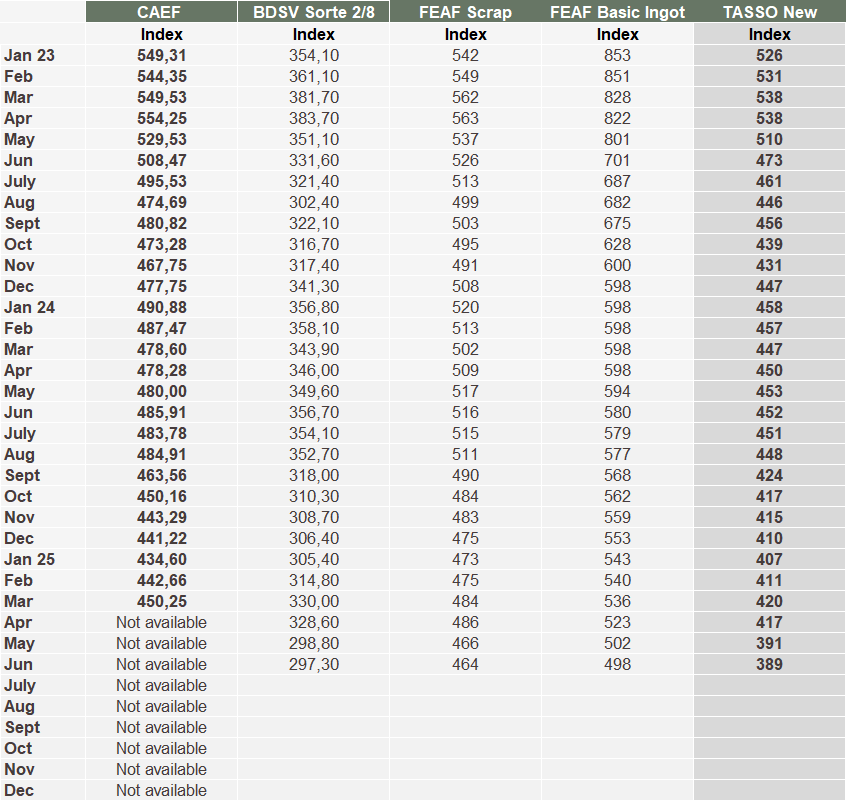Select BDSV cell 381,70
This screenshot has height=800, width=846.
[313, 98]
